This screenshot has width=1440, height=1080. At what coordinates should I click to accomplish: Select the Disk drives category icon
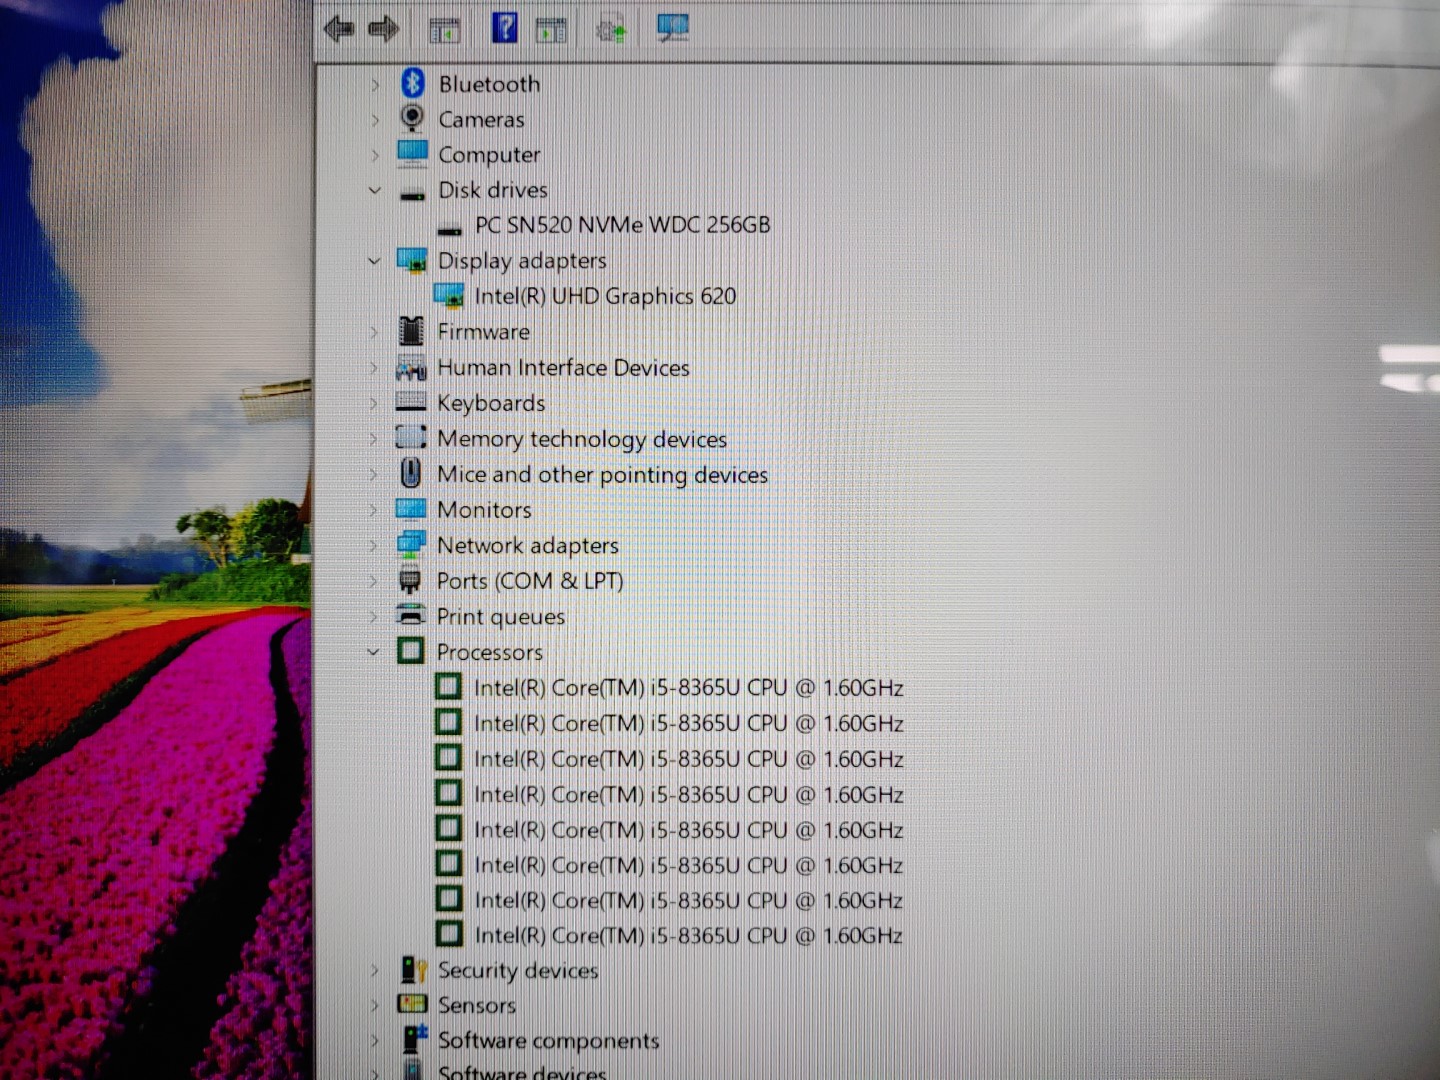pyautogui.click(x=412, y=195)
